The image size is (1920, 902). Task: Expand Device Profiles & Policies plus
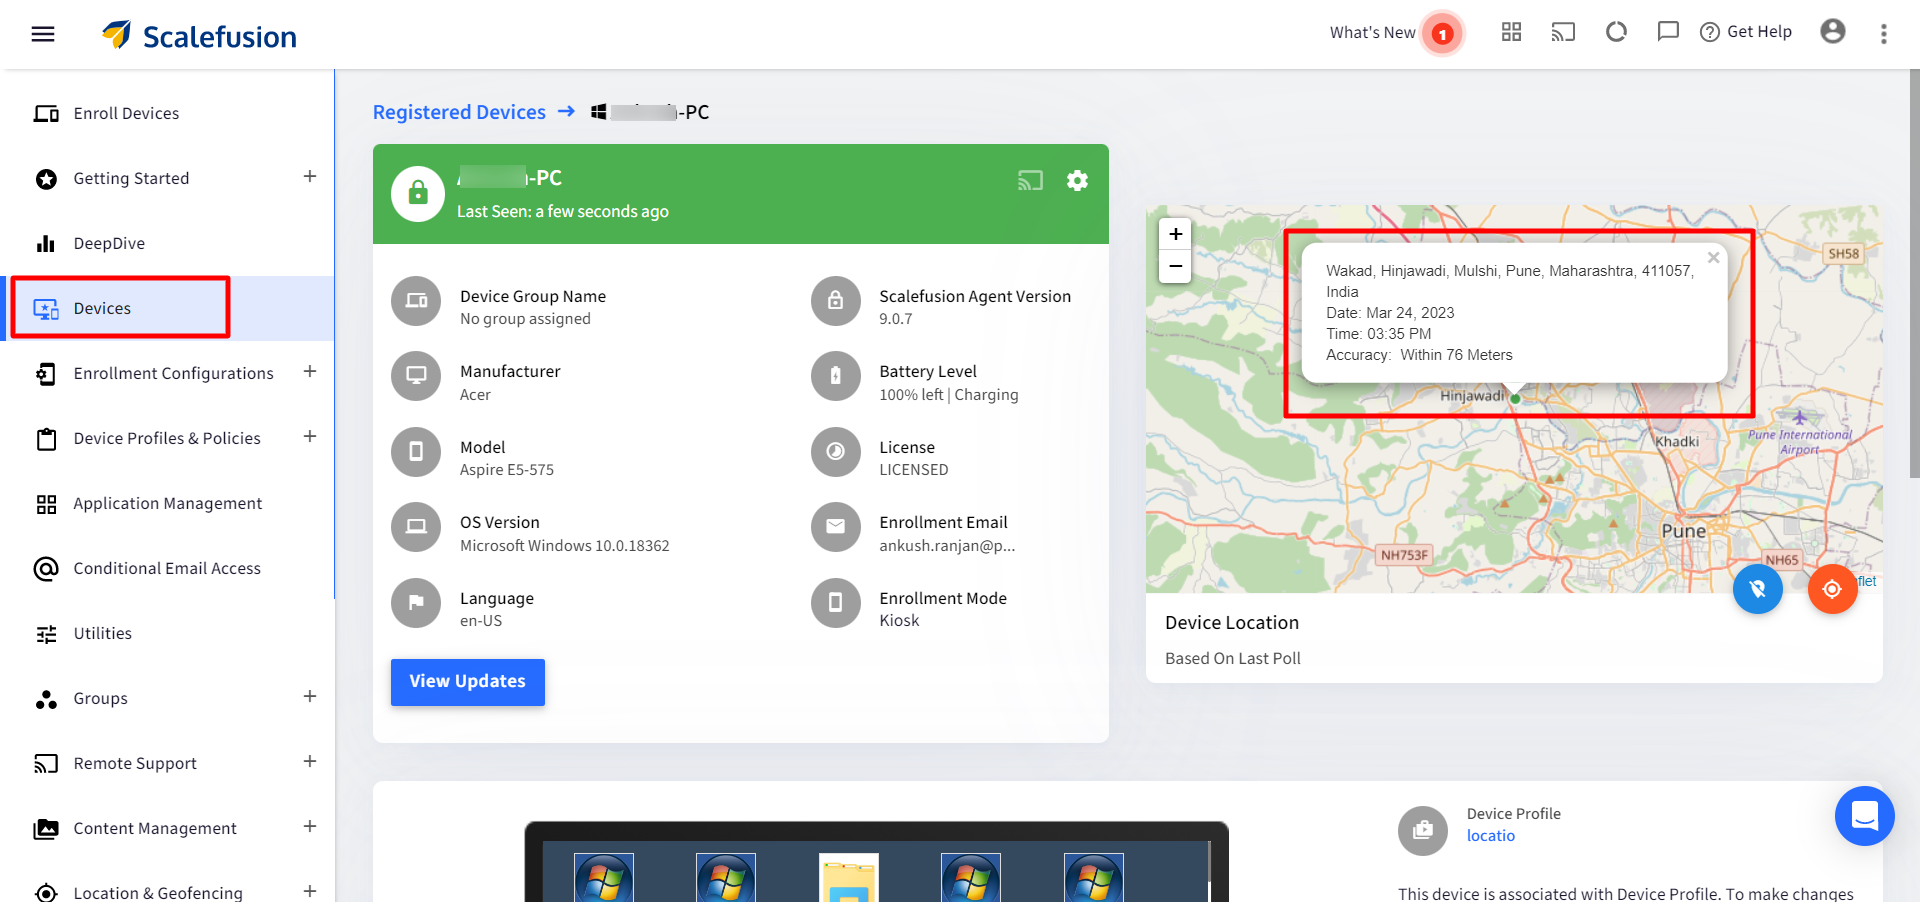[310, 437]
